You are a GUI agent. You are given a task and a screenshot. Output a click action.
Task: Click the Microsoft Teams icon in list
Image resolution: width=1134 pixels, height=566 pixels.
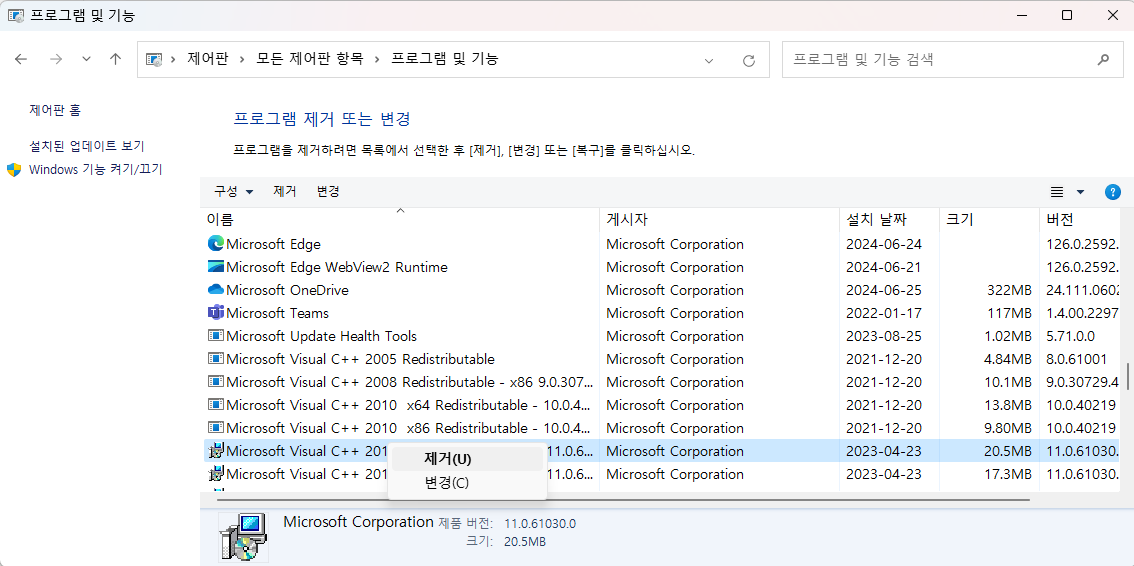[x=216, y=313]
